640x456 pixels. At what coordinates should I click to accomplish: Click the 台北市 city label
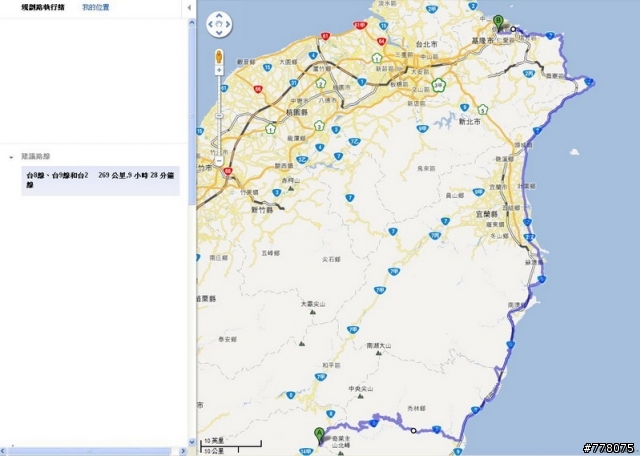427,44
